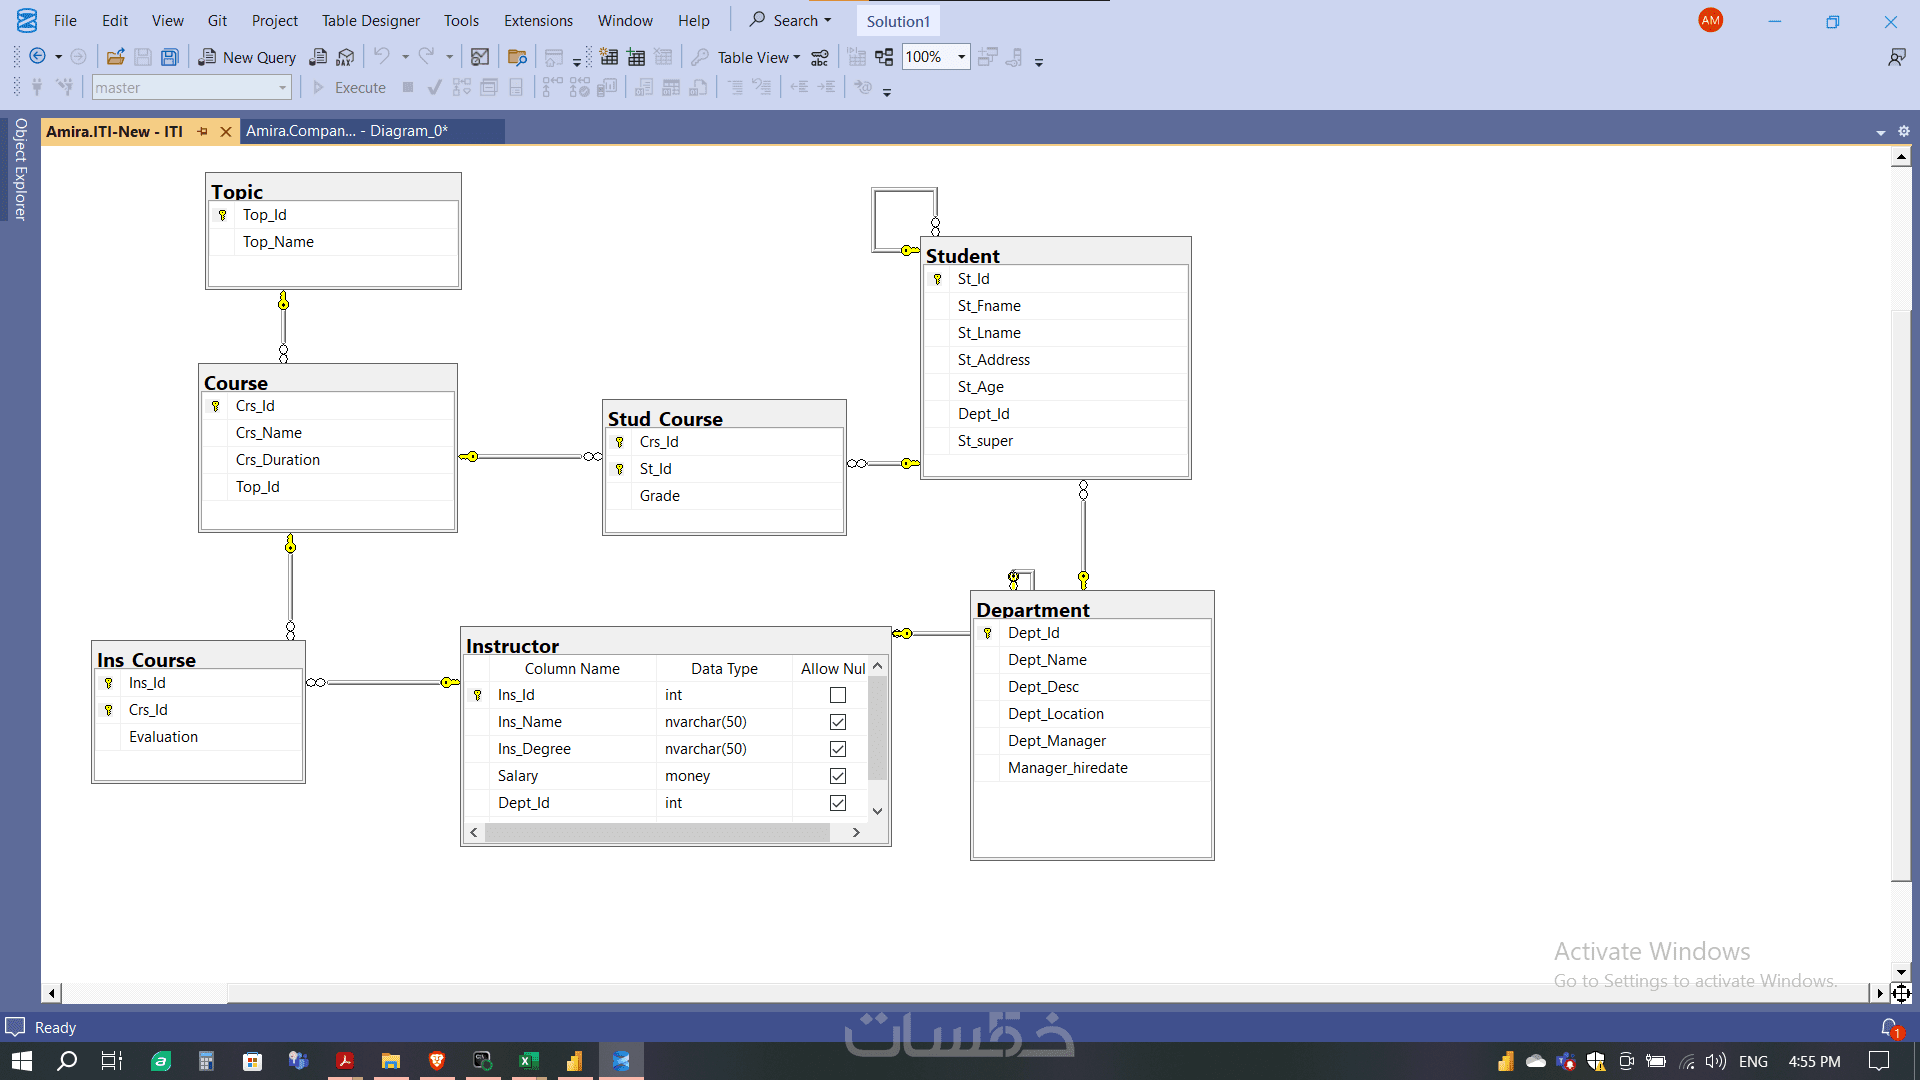Click the New Table icon in toolbar
This screenshot has height=1080, width=1920.
tap(609, 57)
